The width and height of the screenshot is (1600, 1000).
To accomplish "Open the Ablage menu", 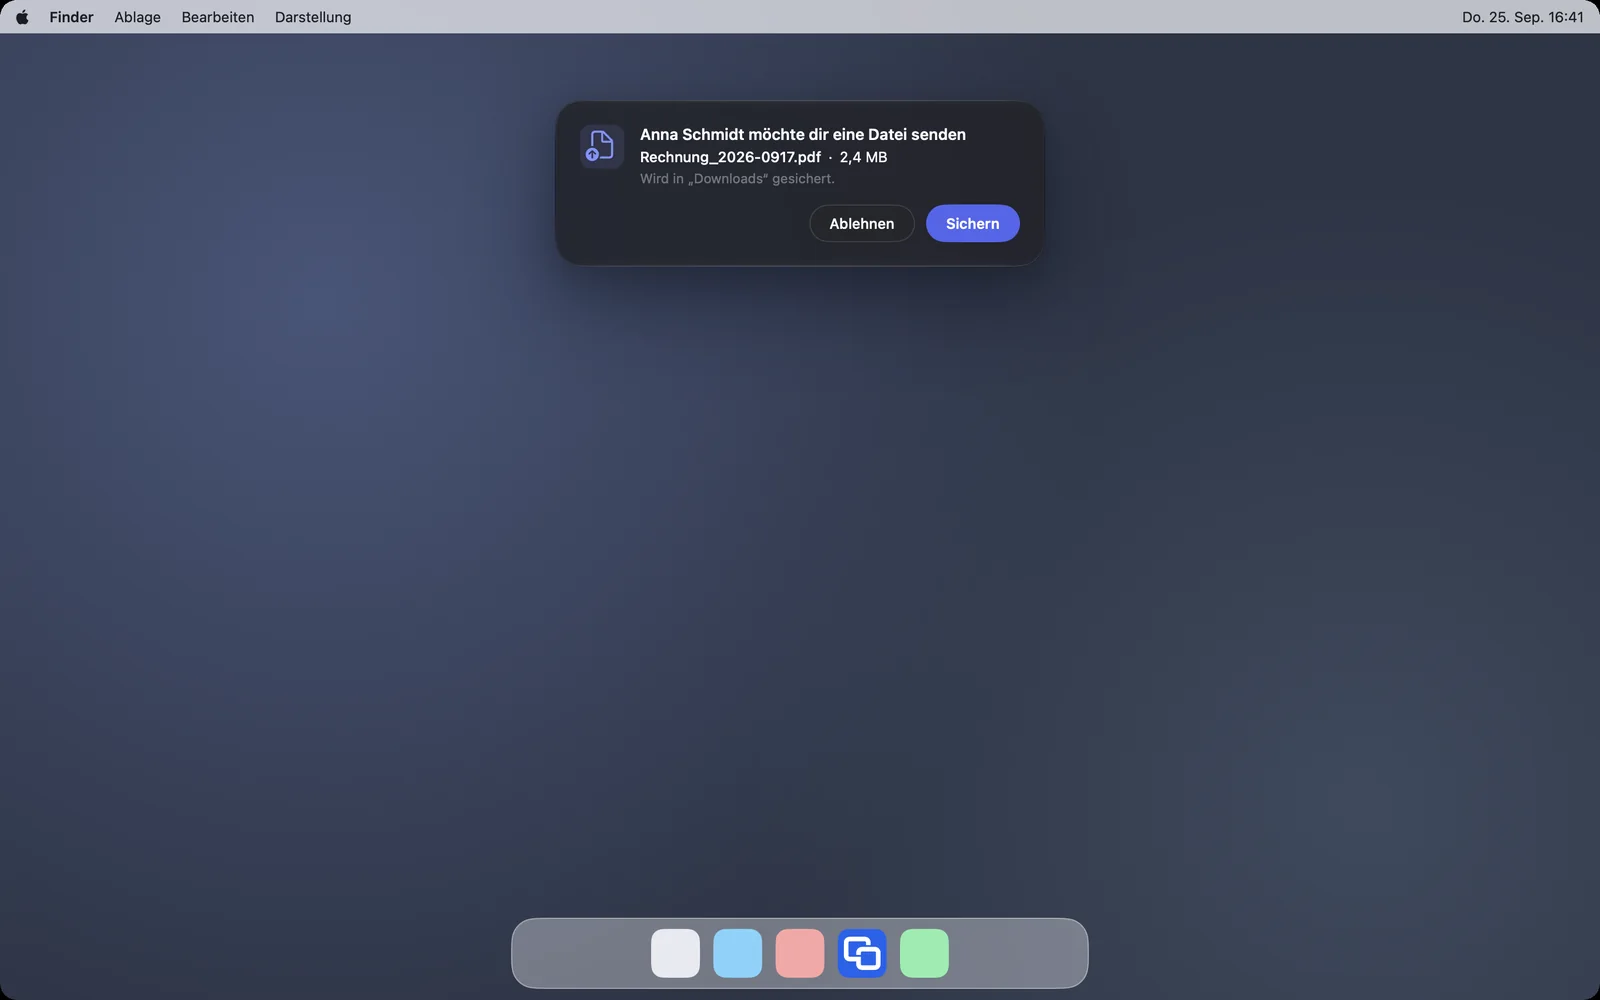I will click(137, 17).
